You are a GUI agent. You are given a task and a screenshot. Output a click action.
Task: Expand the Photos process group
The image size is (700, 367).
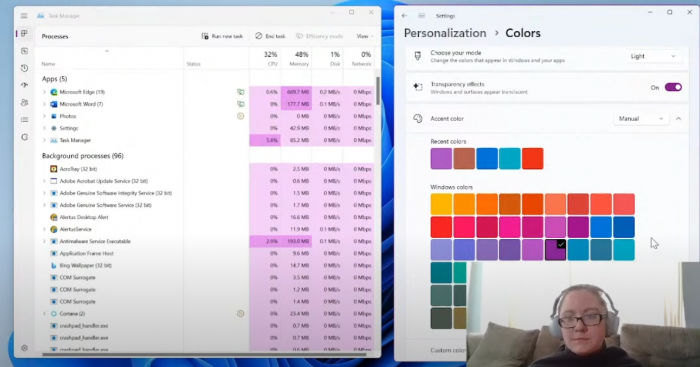coord(44,116)
